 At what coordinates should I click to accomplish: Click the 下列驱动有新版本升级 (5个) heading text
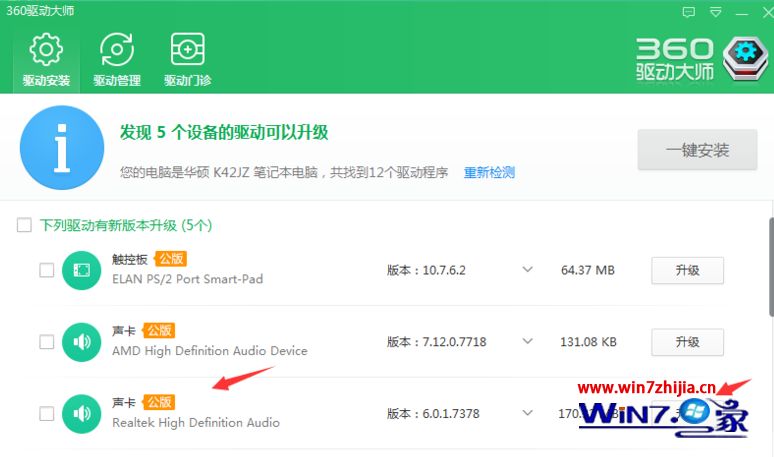coord(126,226)
